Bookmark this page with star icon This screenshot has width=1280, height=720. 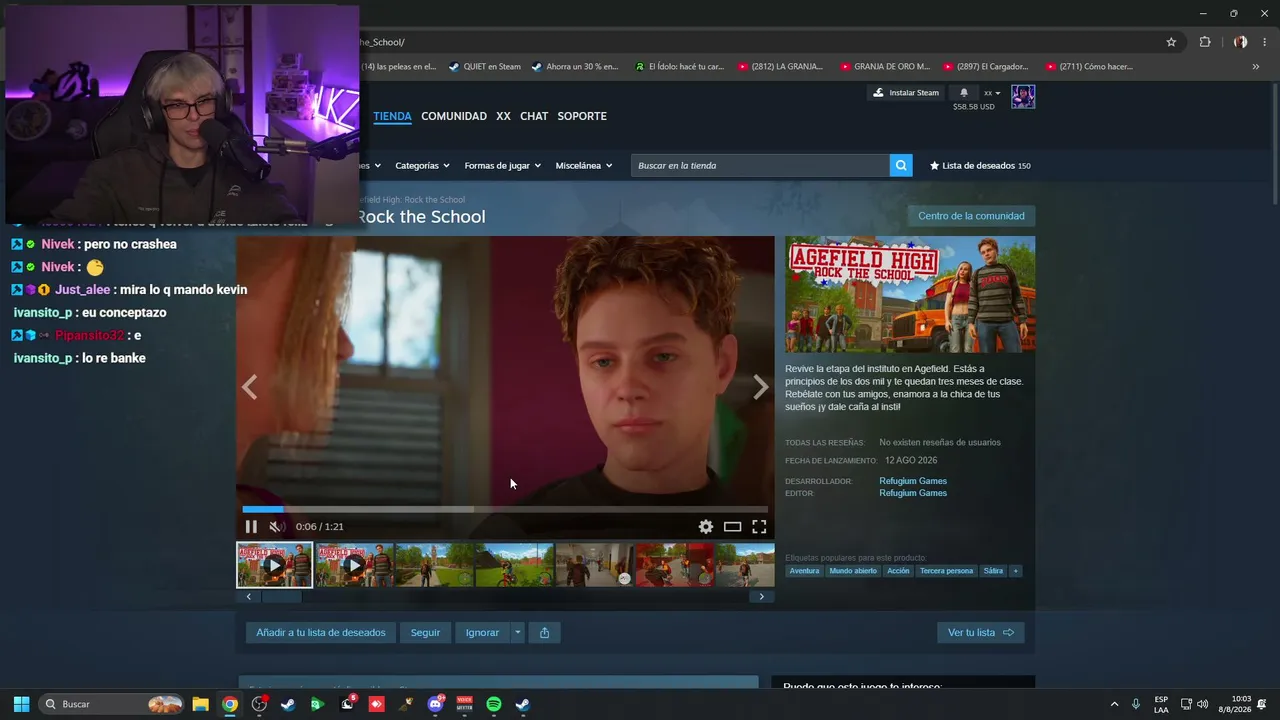1171,42
